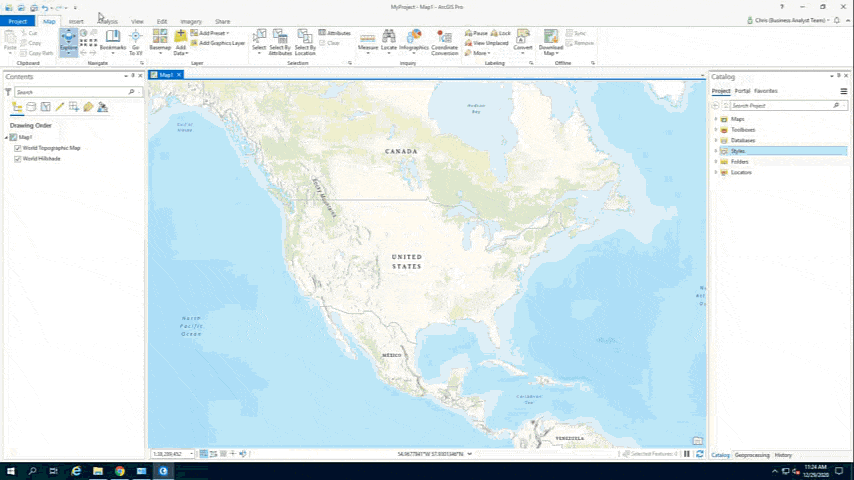The height and width of the screenshot is (480, 854).
Task: Click Add Graphics Layer
Action: tap(217, 43)
